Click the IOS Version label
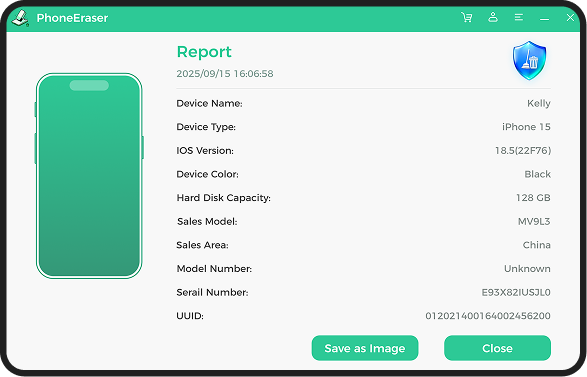Viewport: 587px width, 377px height. 205,151
